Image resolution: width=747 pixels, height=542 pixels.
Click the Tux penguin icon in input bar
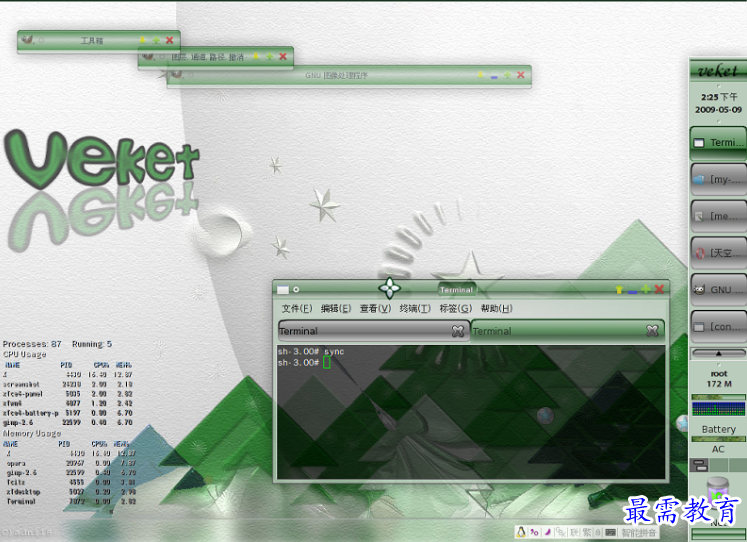521,532
